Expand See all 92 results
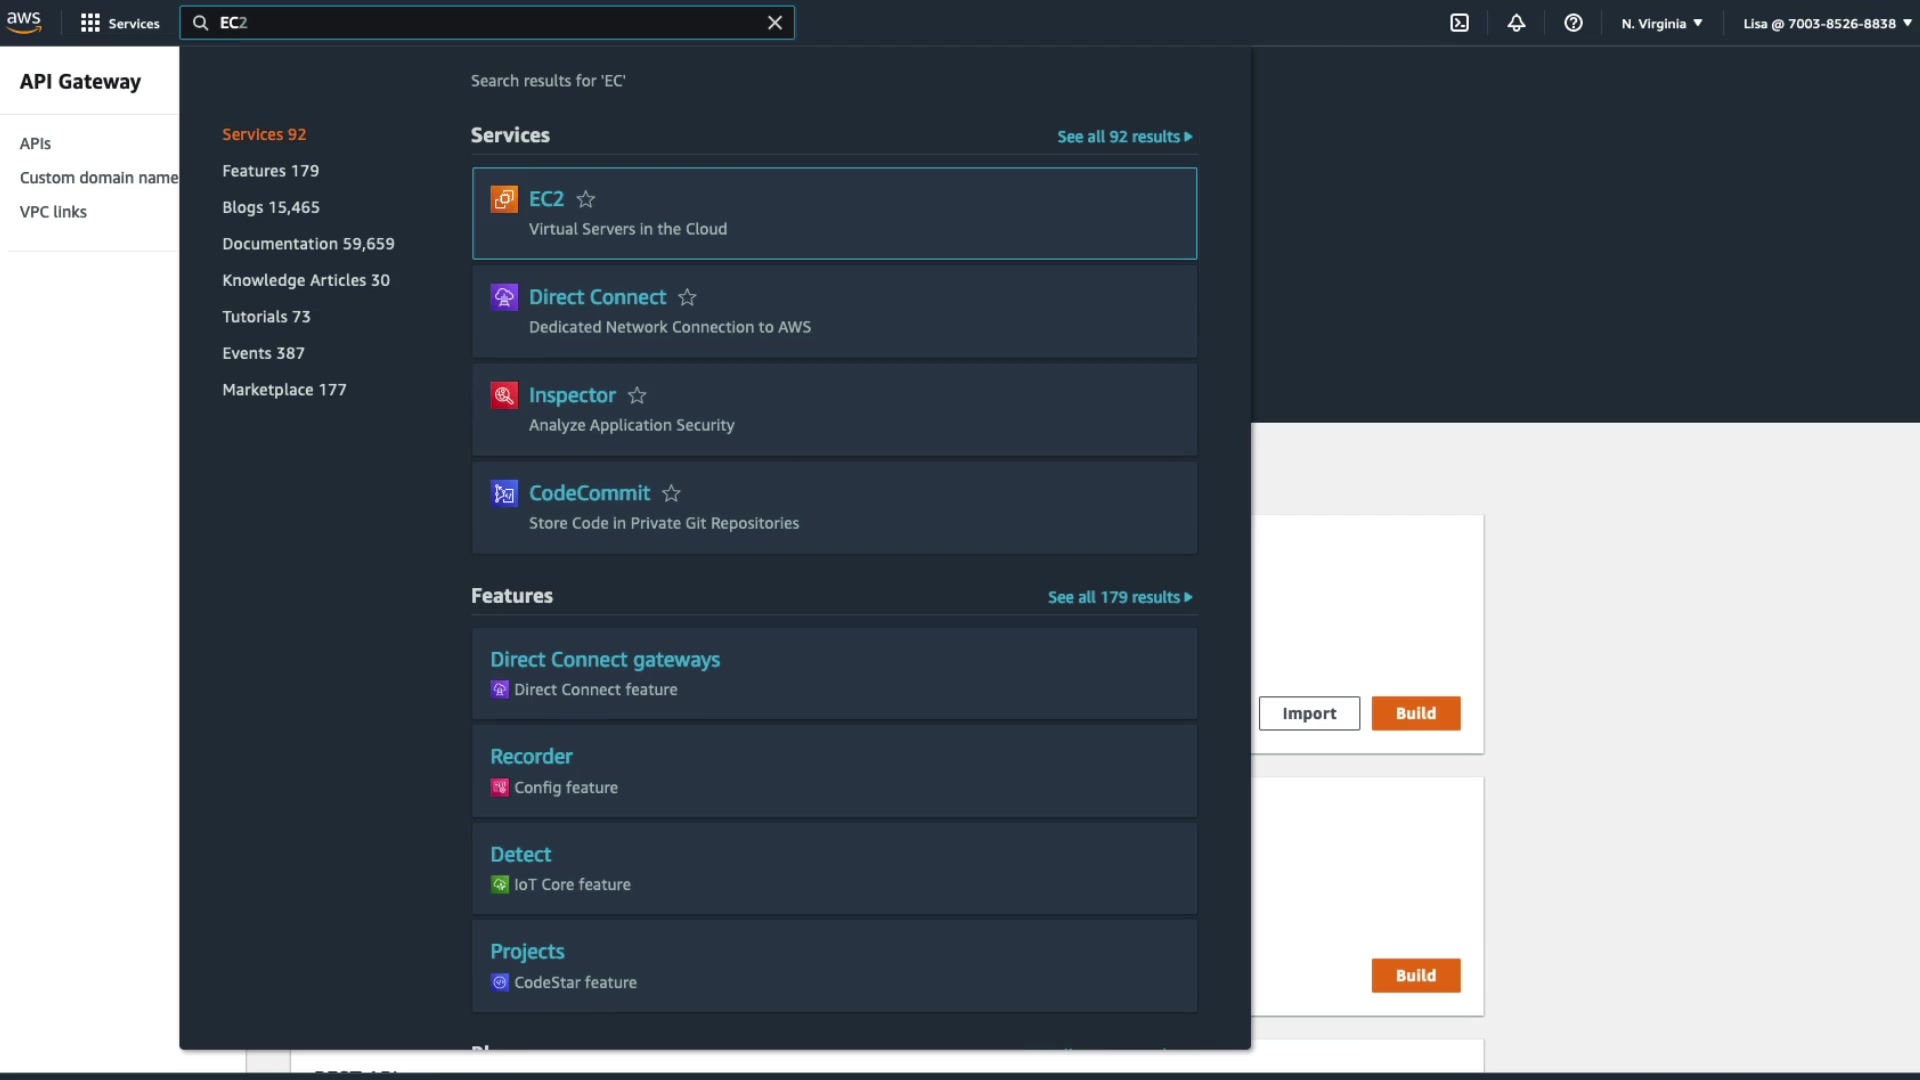 point(1124,137)
